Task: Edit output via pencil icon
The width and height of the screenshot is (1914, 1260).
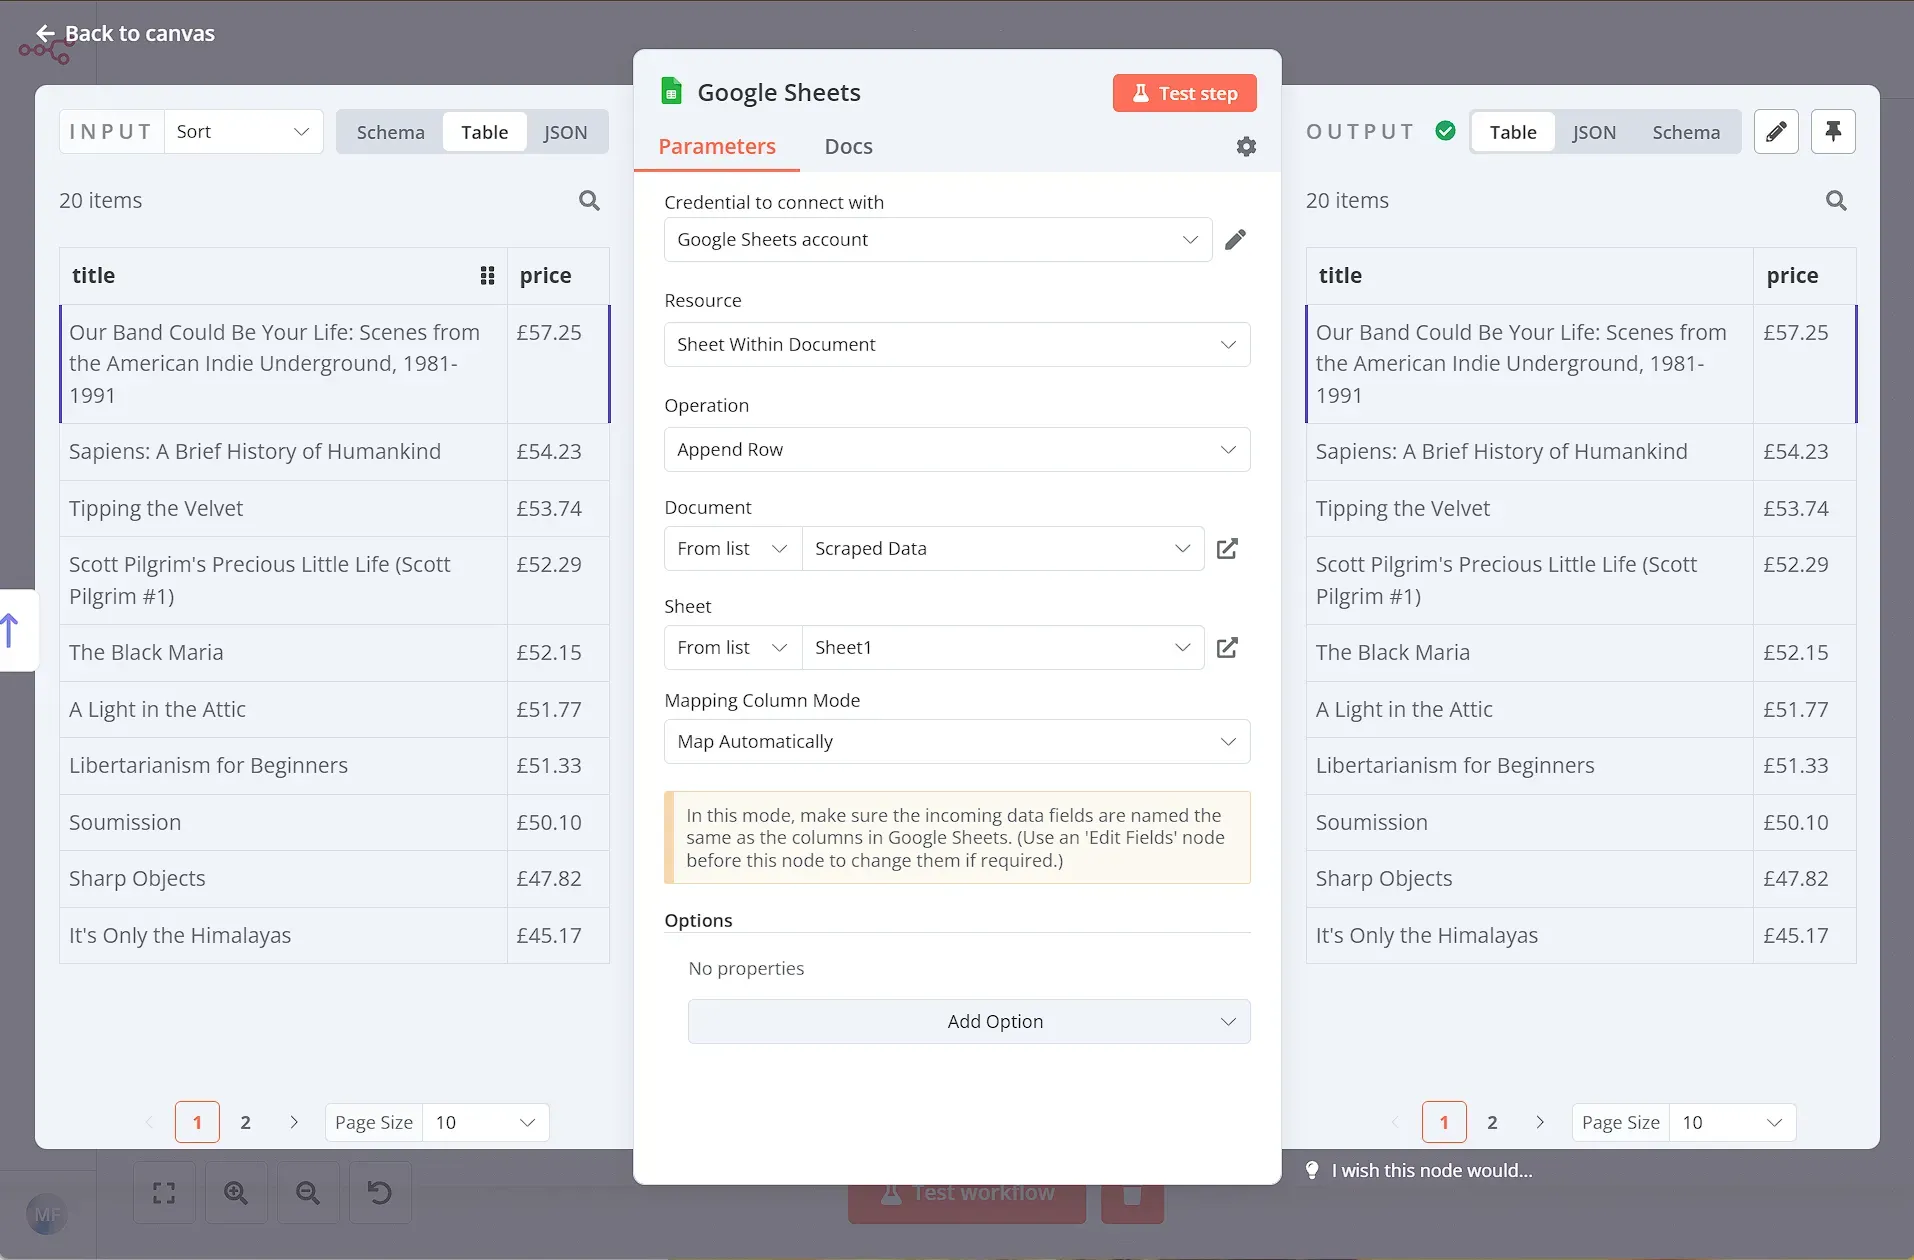Action: pos(1777,131)
